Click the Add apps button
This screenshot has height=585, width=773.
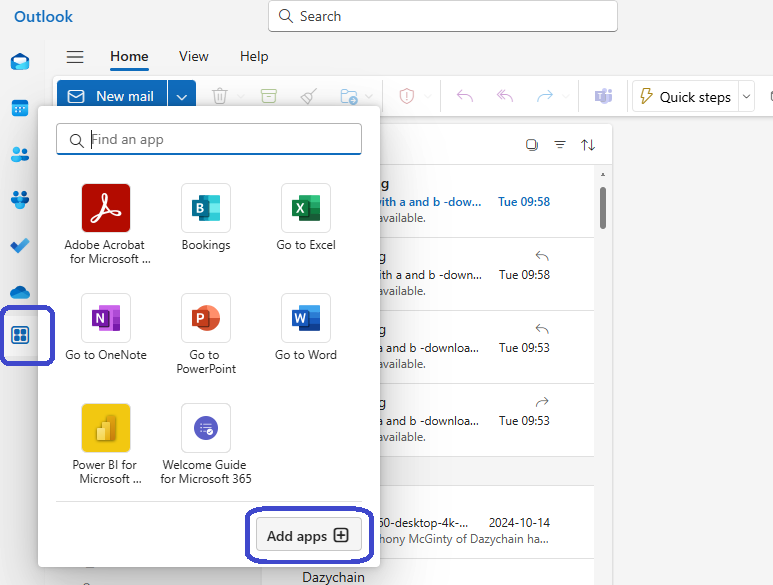308,536
